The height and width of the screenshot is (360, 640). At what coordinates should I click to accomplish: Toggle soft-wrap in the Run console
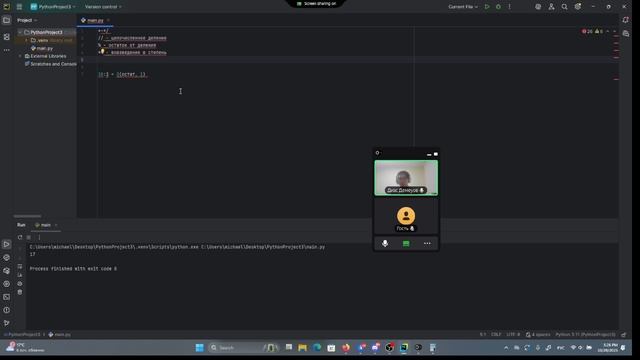click(x=20, y=266)
